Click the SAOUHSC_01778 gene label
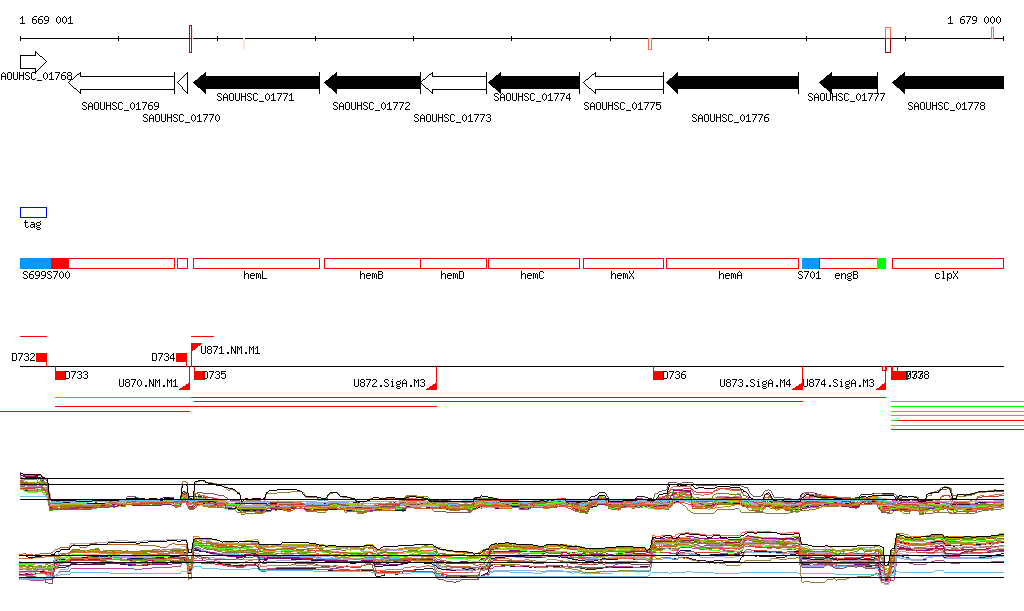 (x=946, y=106)
